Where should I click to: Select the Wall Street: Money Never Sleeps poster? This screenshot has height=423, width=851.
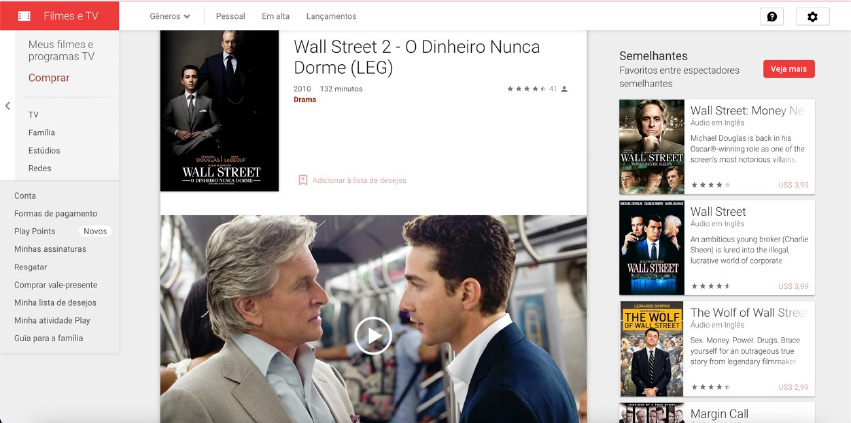pos(651,146)
